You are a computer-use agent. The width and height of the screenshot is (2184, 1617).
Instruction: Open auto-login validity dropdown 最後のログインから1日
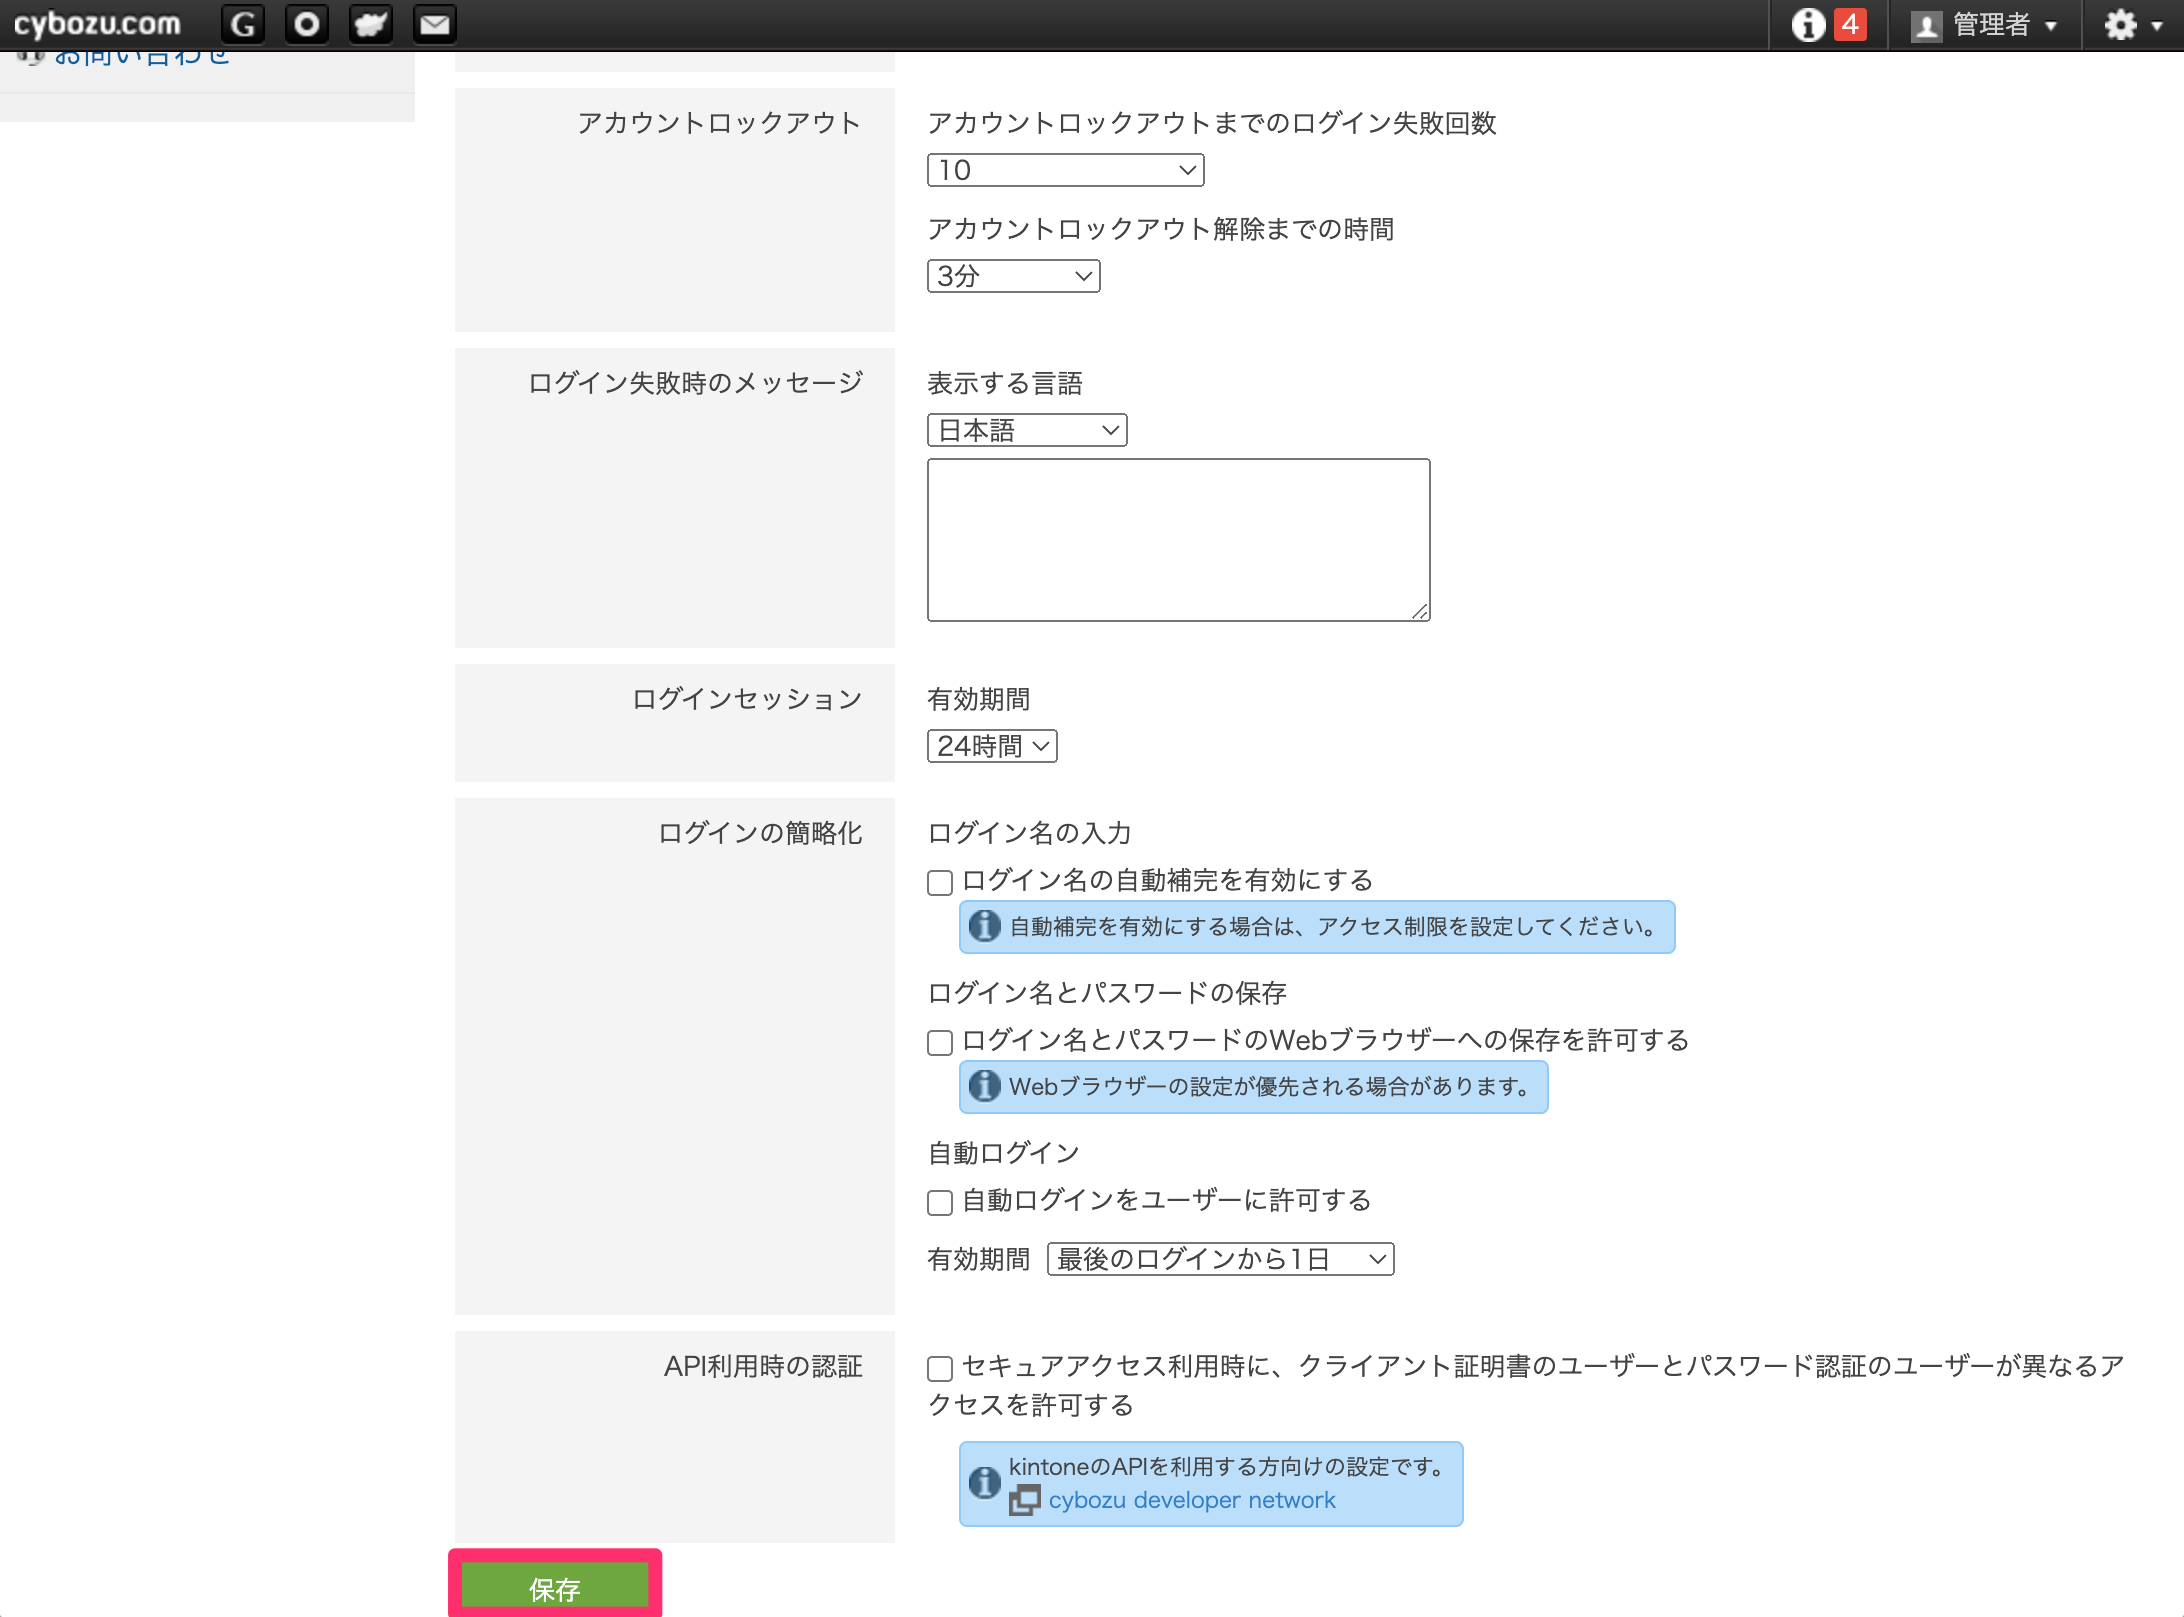click(1220, 1259)
